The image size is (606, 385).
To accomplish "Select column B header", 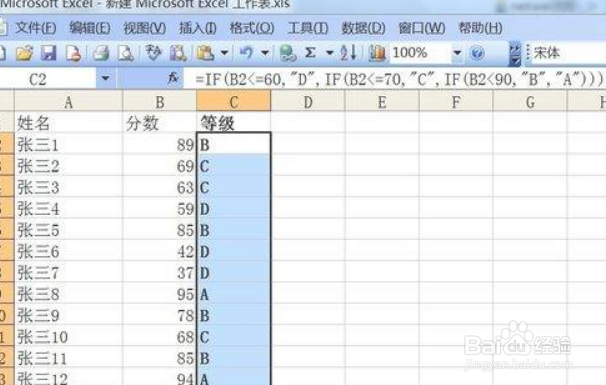I will tap(160, 102).
